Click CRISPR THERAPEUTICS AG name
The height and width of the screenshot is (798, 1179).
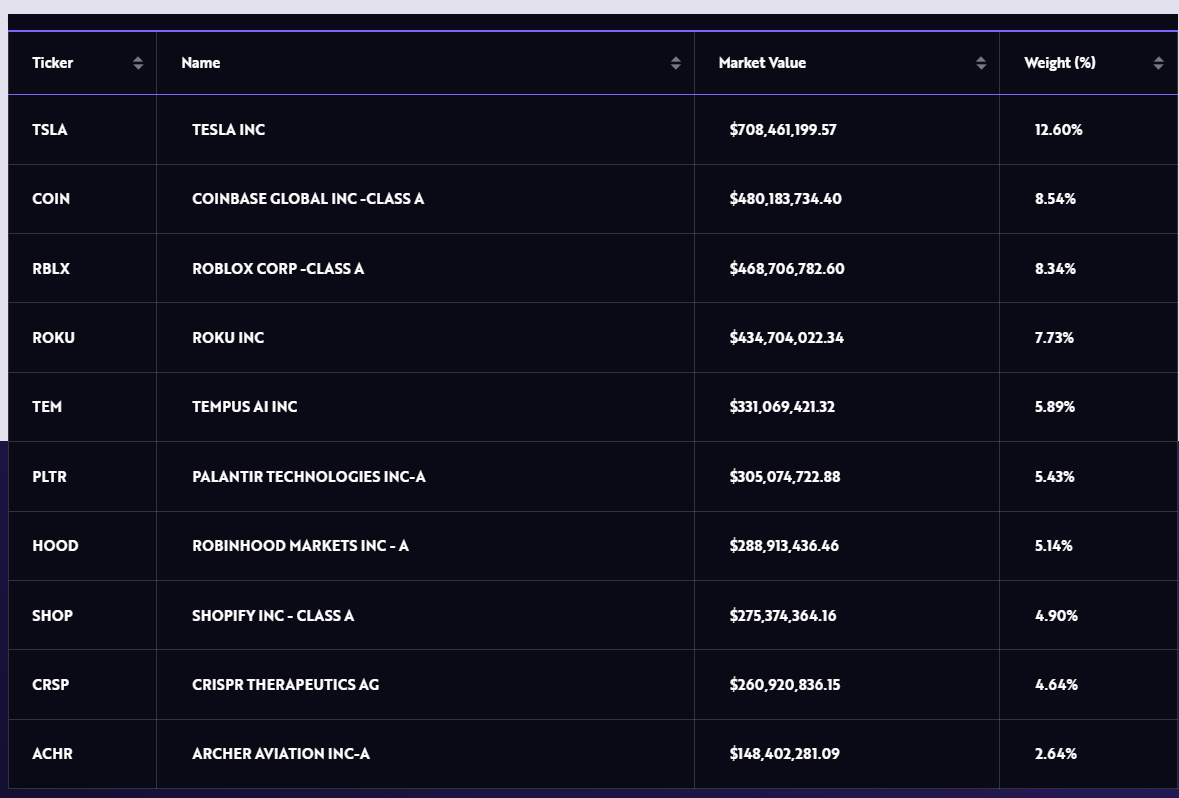(x=285, y=685)
